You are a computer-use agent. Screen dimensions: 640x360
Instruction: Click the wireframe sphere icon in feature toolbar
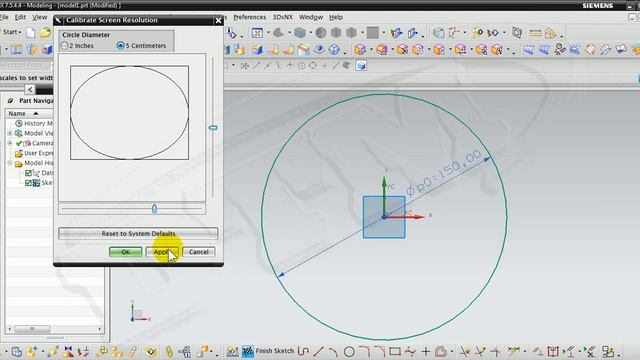point(334,50)
